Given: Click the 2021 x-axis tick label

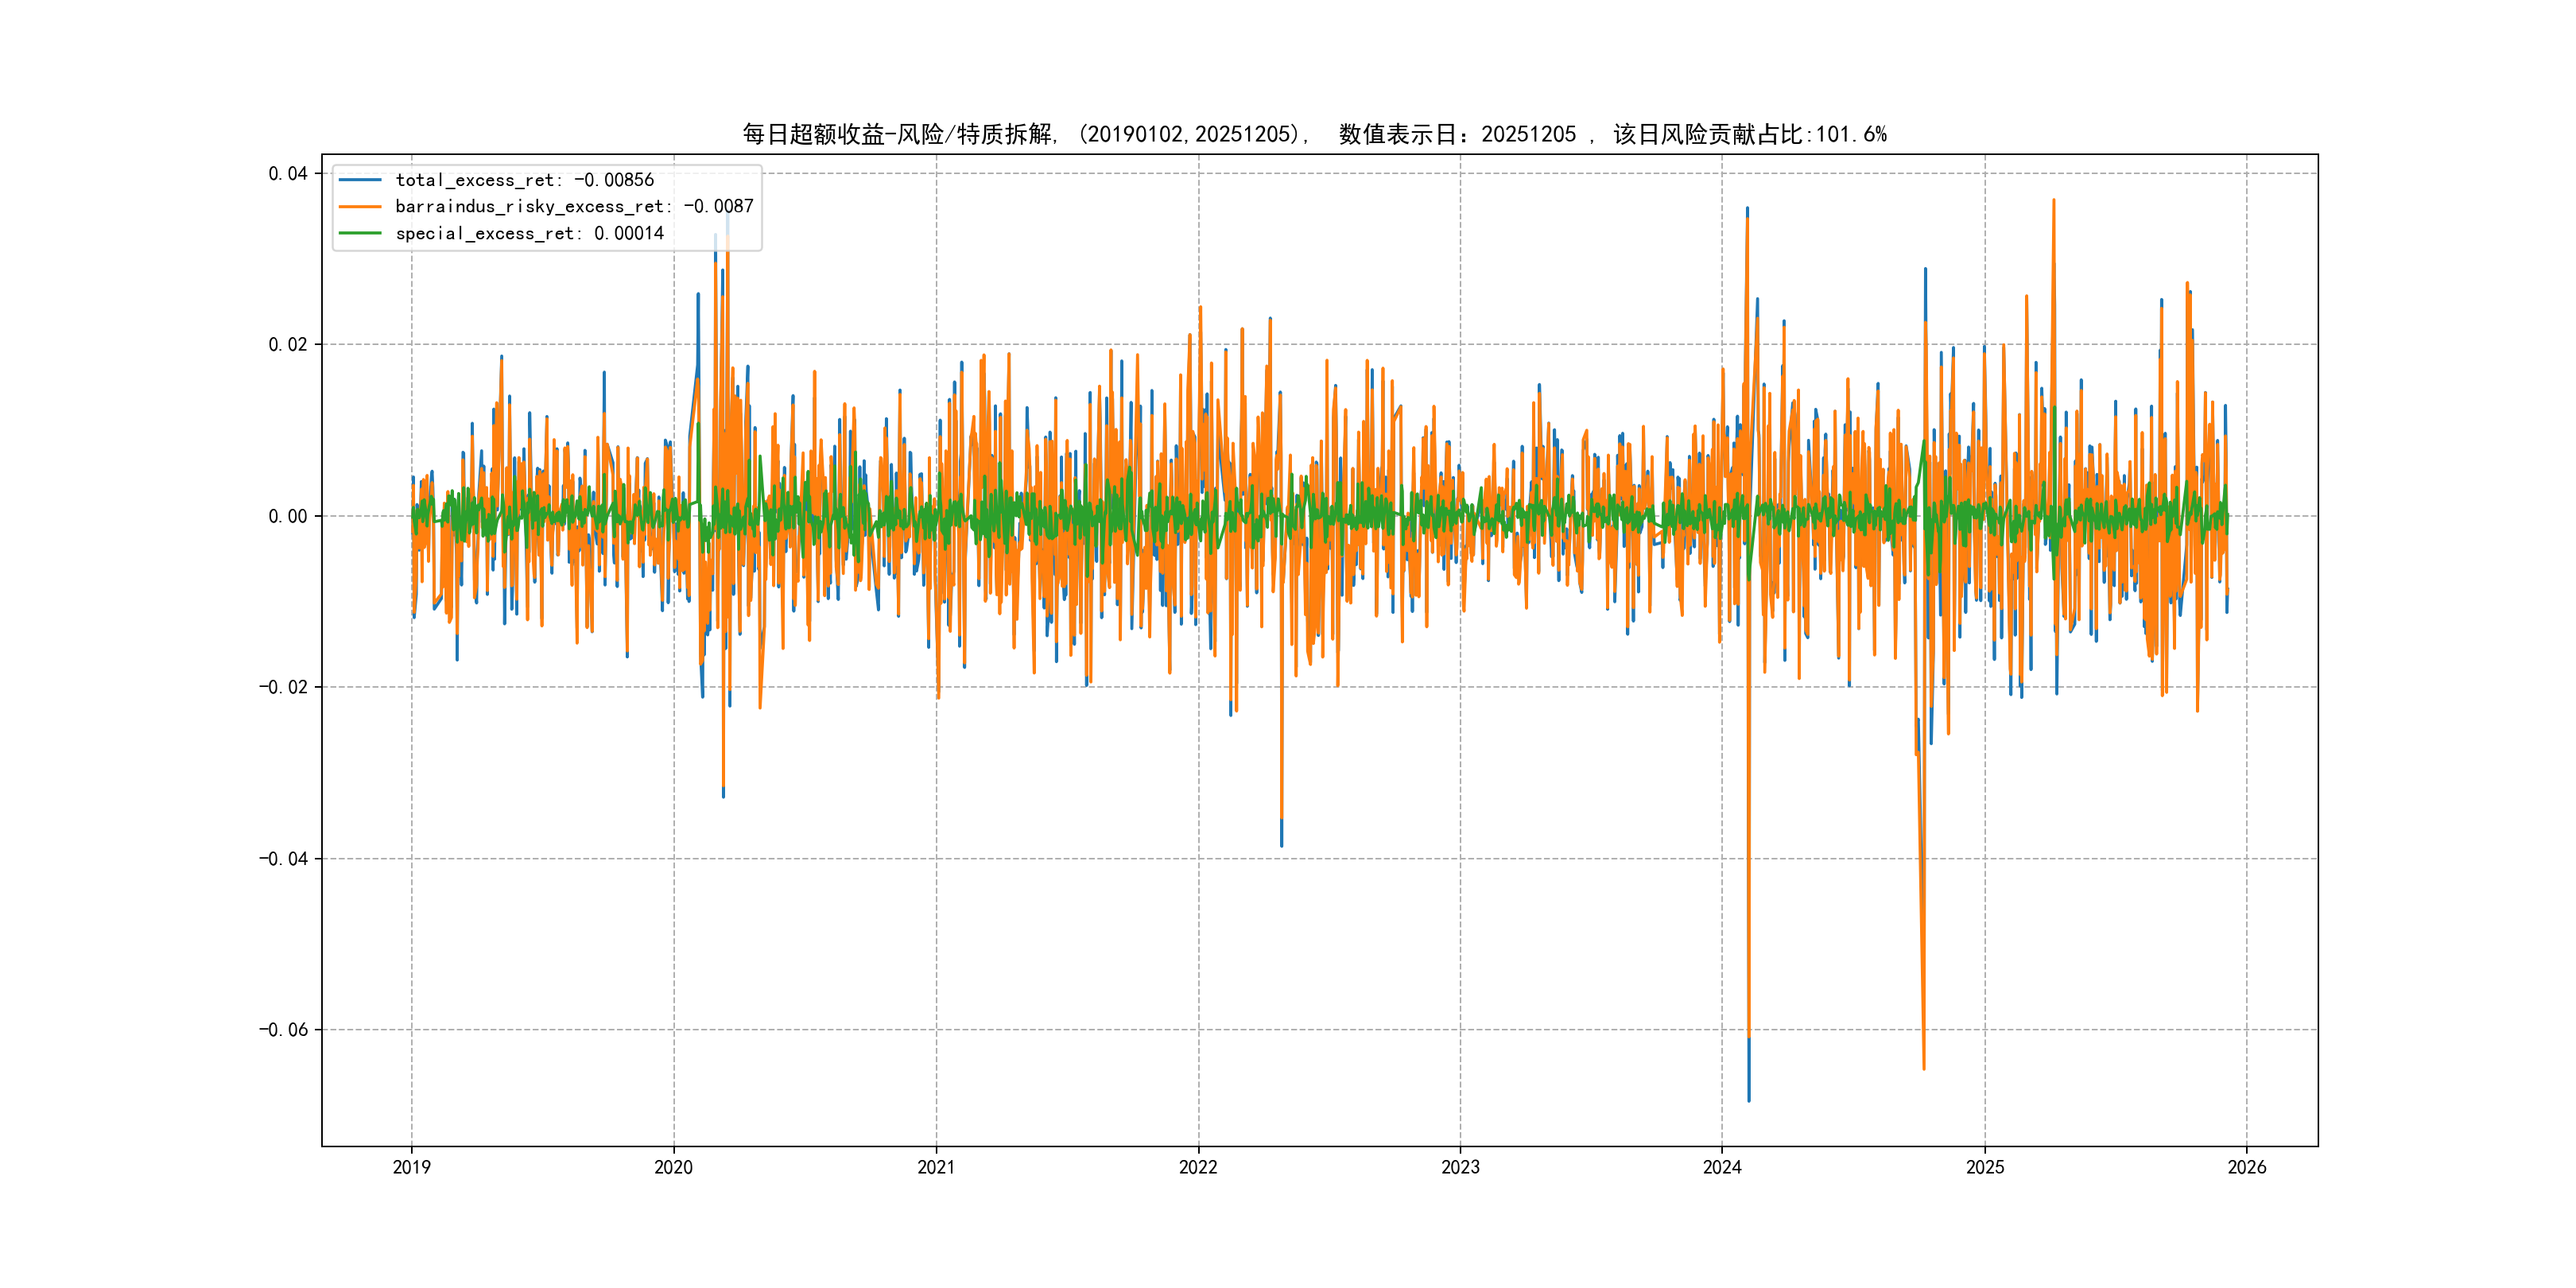Looking at the screenshot, I should (936, 1167).
